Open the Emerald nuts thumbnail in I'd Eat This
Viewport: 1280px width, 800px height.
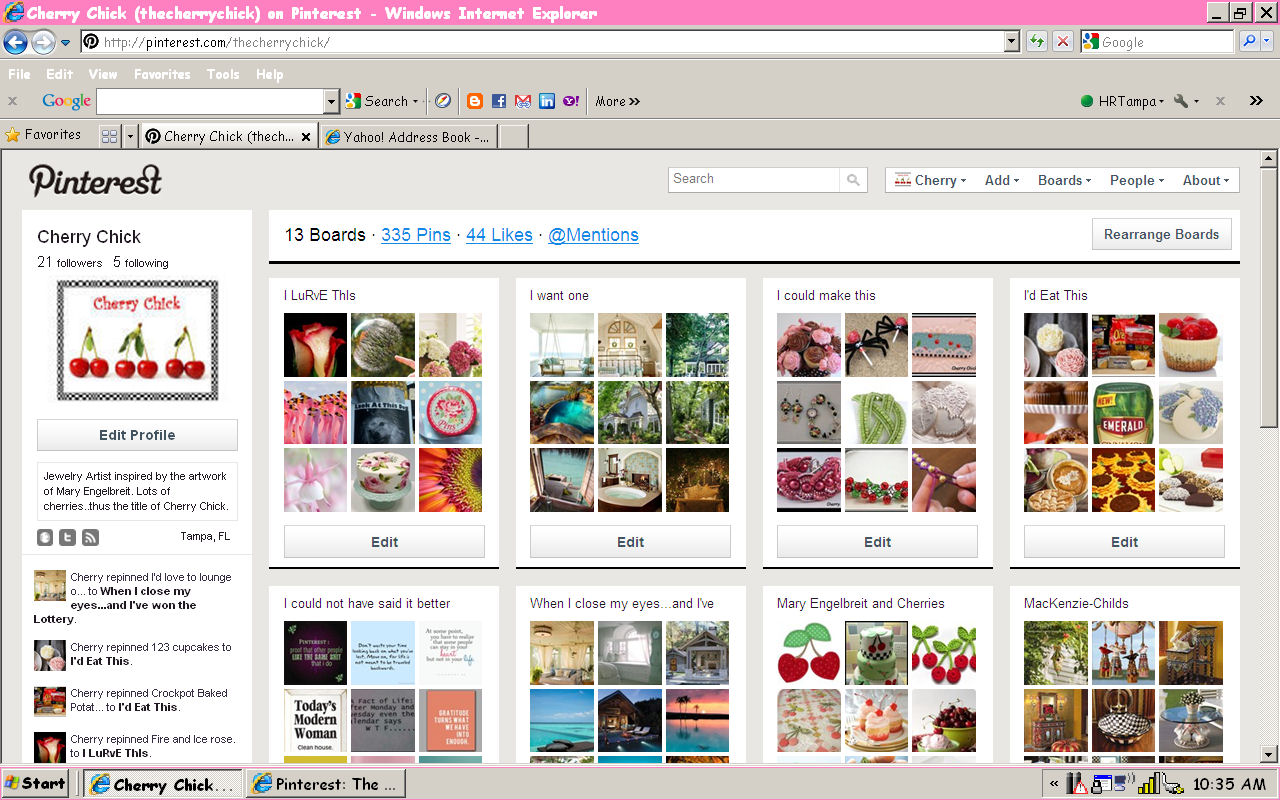point(1123,412)
